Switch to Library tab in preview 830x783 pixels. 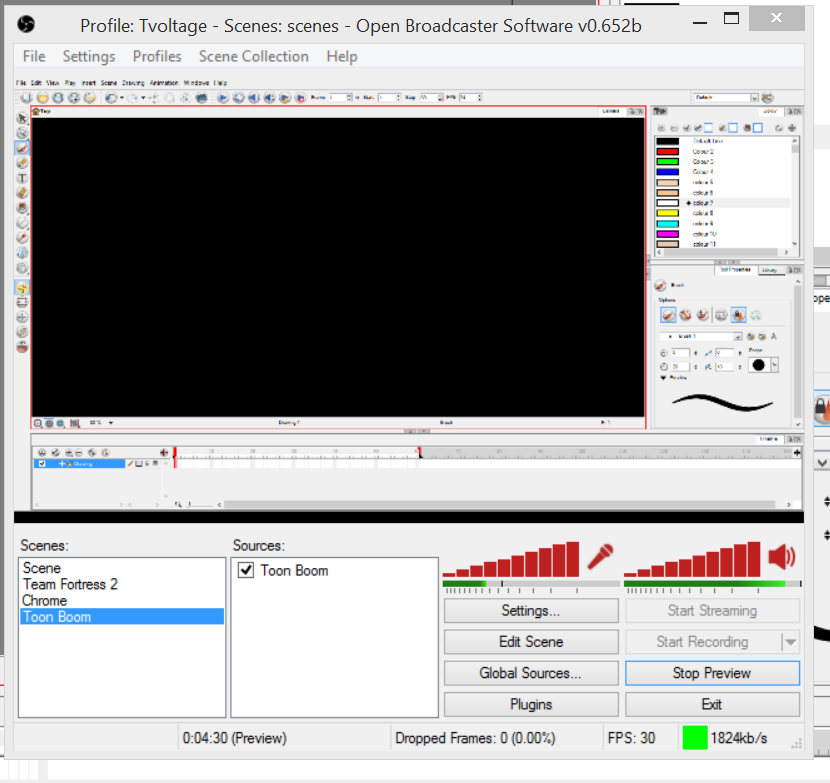pyautogui.click(x=770, y=270)
